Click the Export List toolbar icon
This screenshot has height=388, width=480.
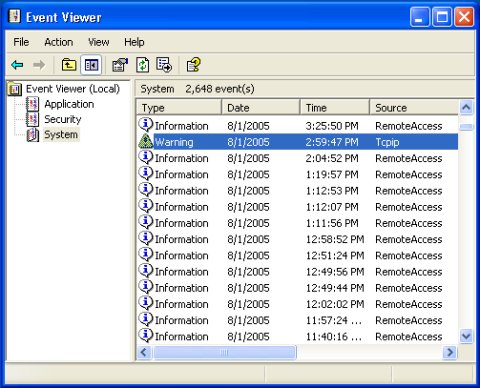pyautogui.click(x=164, y=65)
